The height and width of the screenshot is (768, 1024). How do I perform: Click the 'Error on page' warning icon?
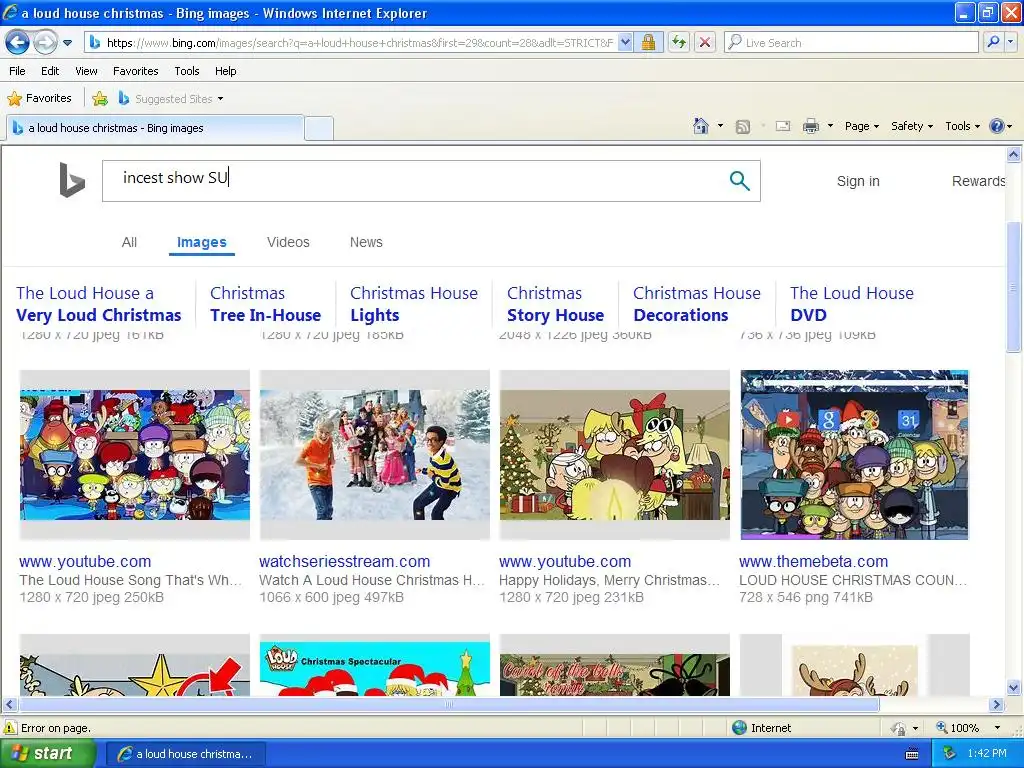10,728
